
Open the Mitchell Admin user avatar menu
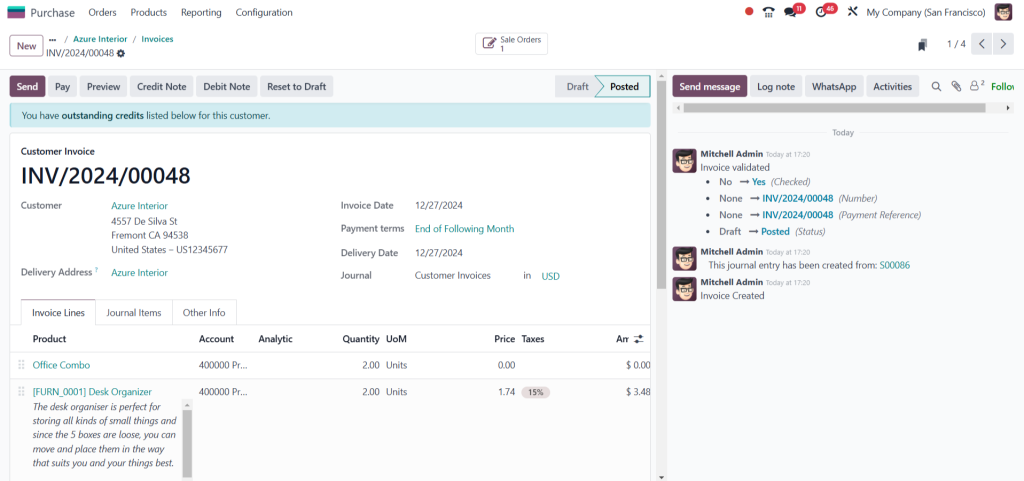pos(1003,12)
